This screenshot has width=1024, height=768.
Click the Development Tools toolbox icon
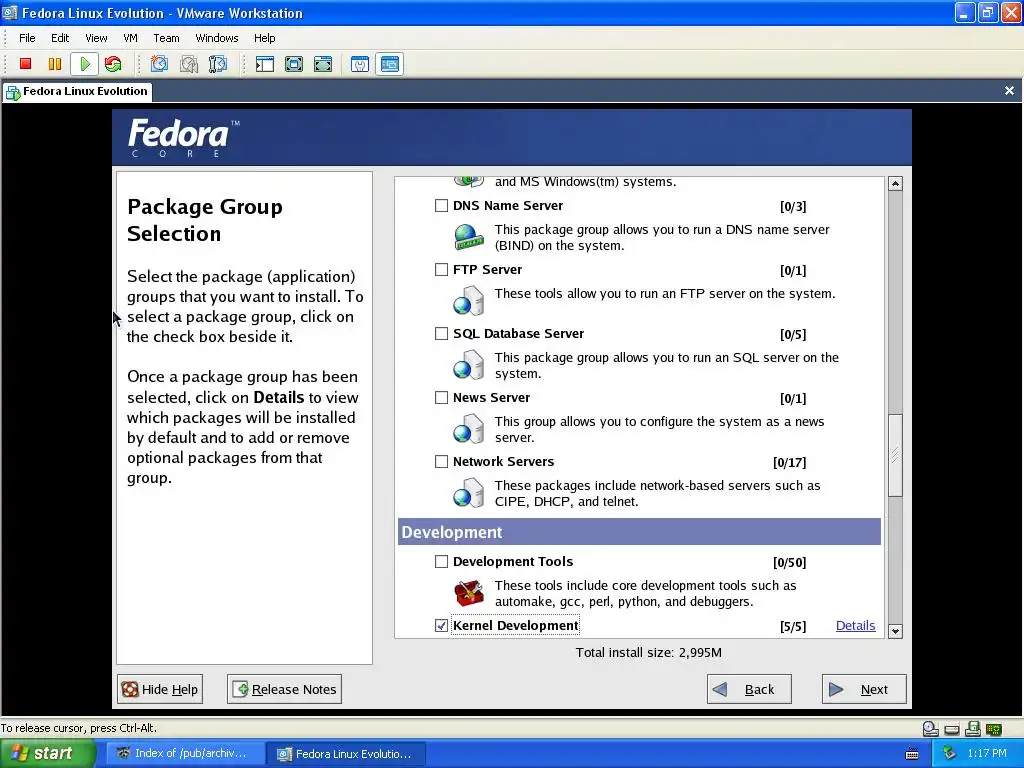(x=469, y=593)
